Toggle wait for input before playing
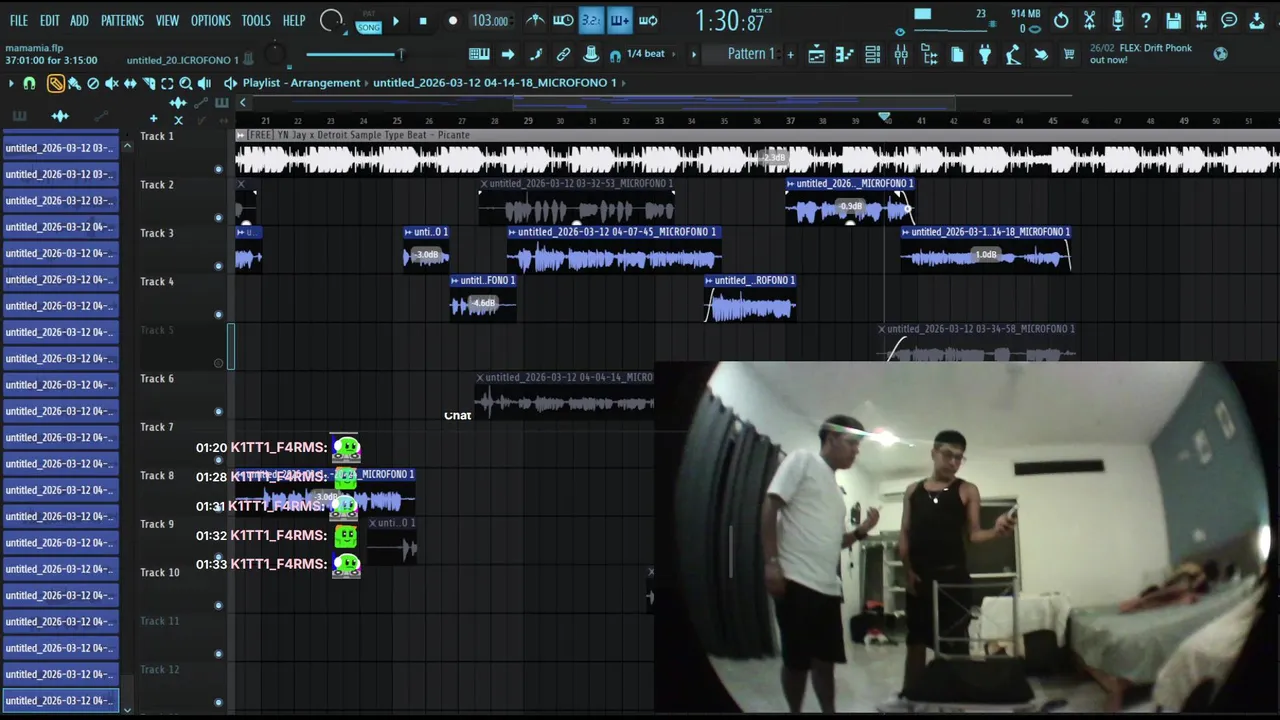The height and width of the screenshot is (720, 1280). 563,21
